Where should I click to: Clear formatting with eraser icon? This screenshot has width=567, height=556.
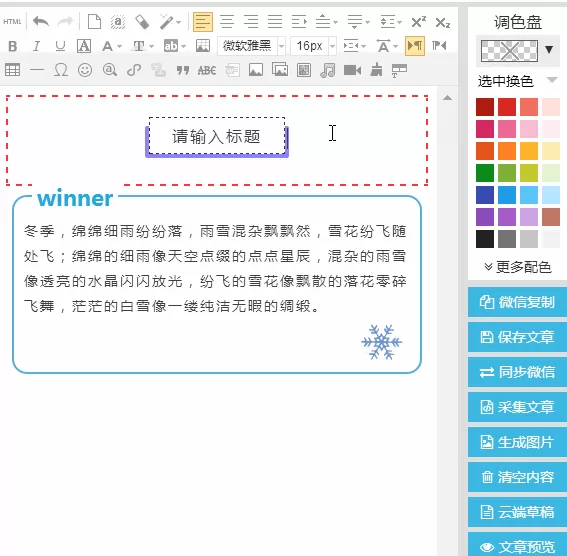click(142, 22)
